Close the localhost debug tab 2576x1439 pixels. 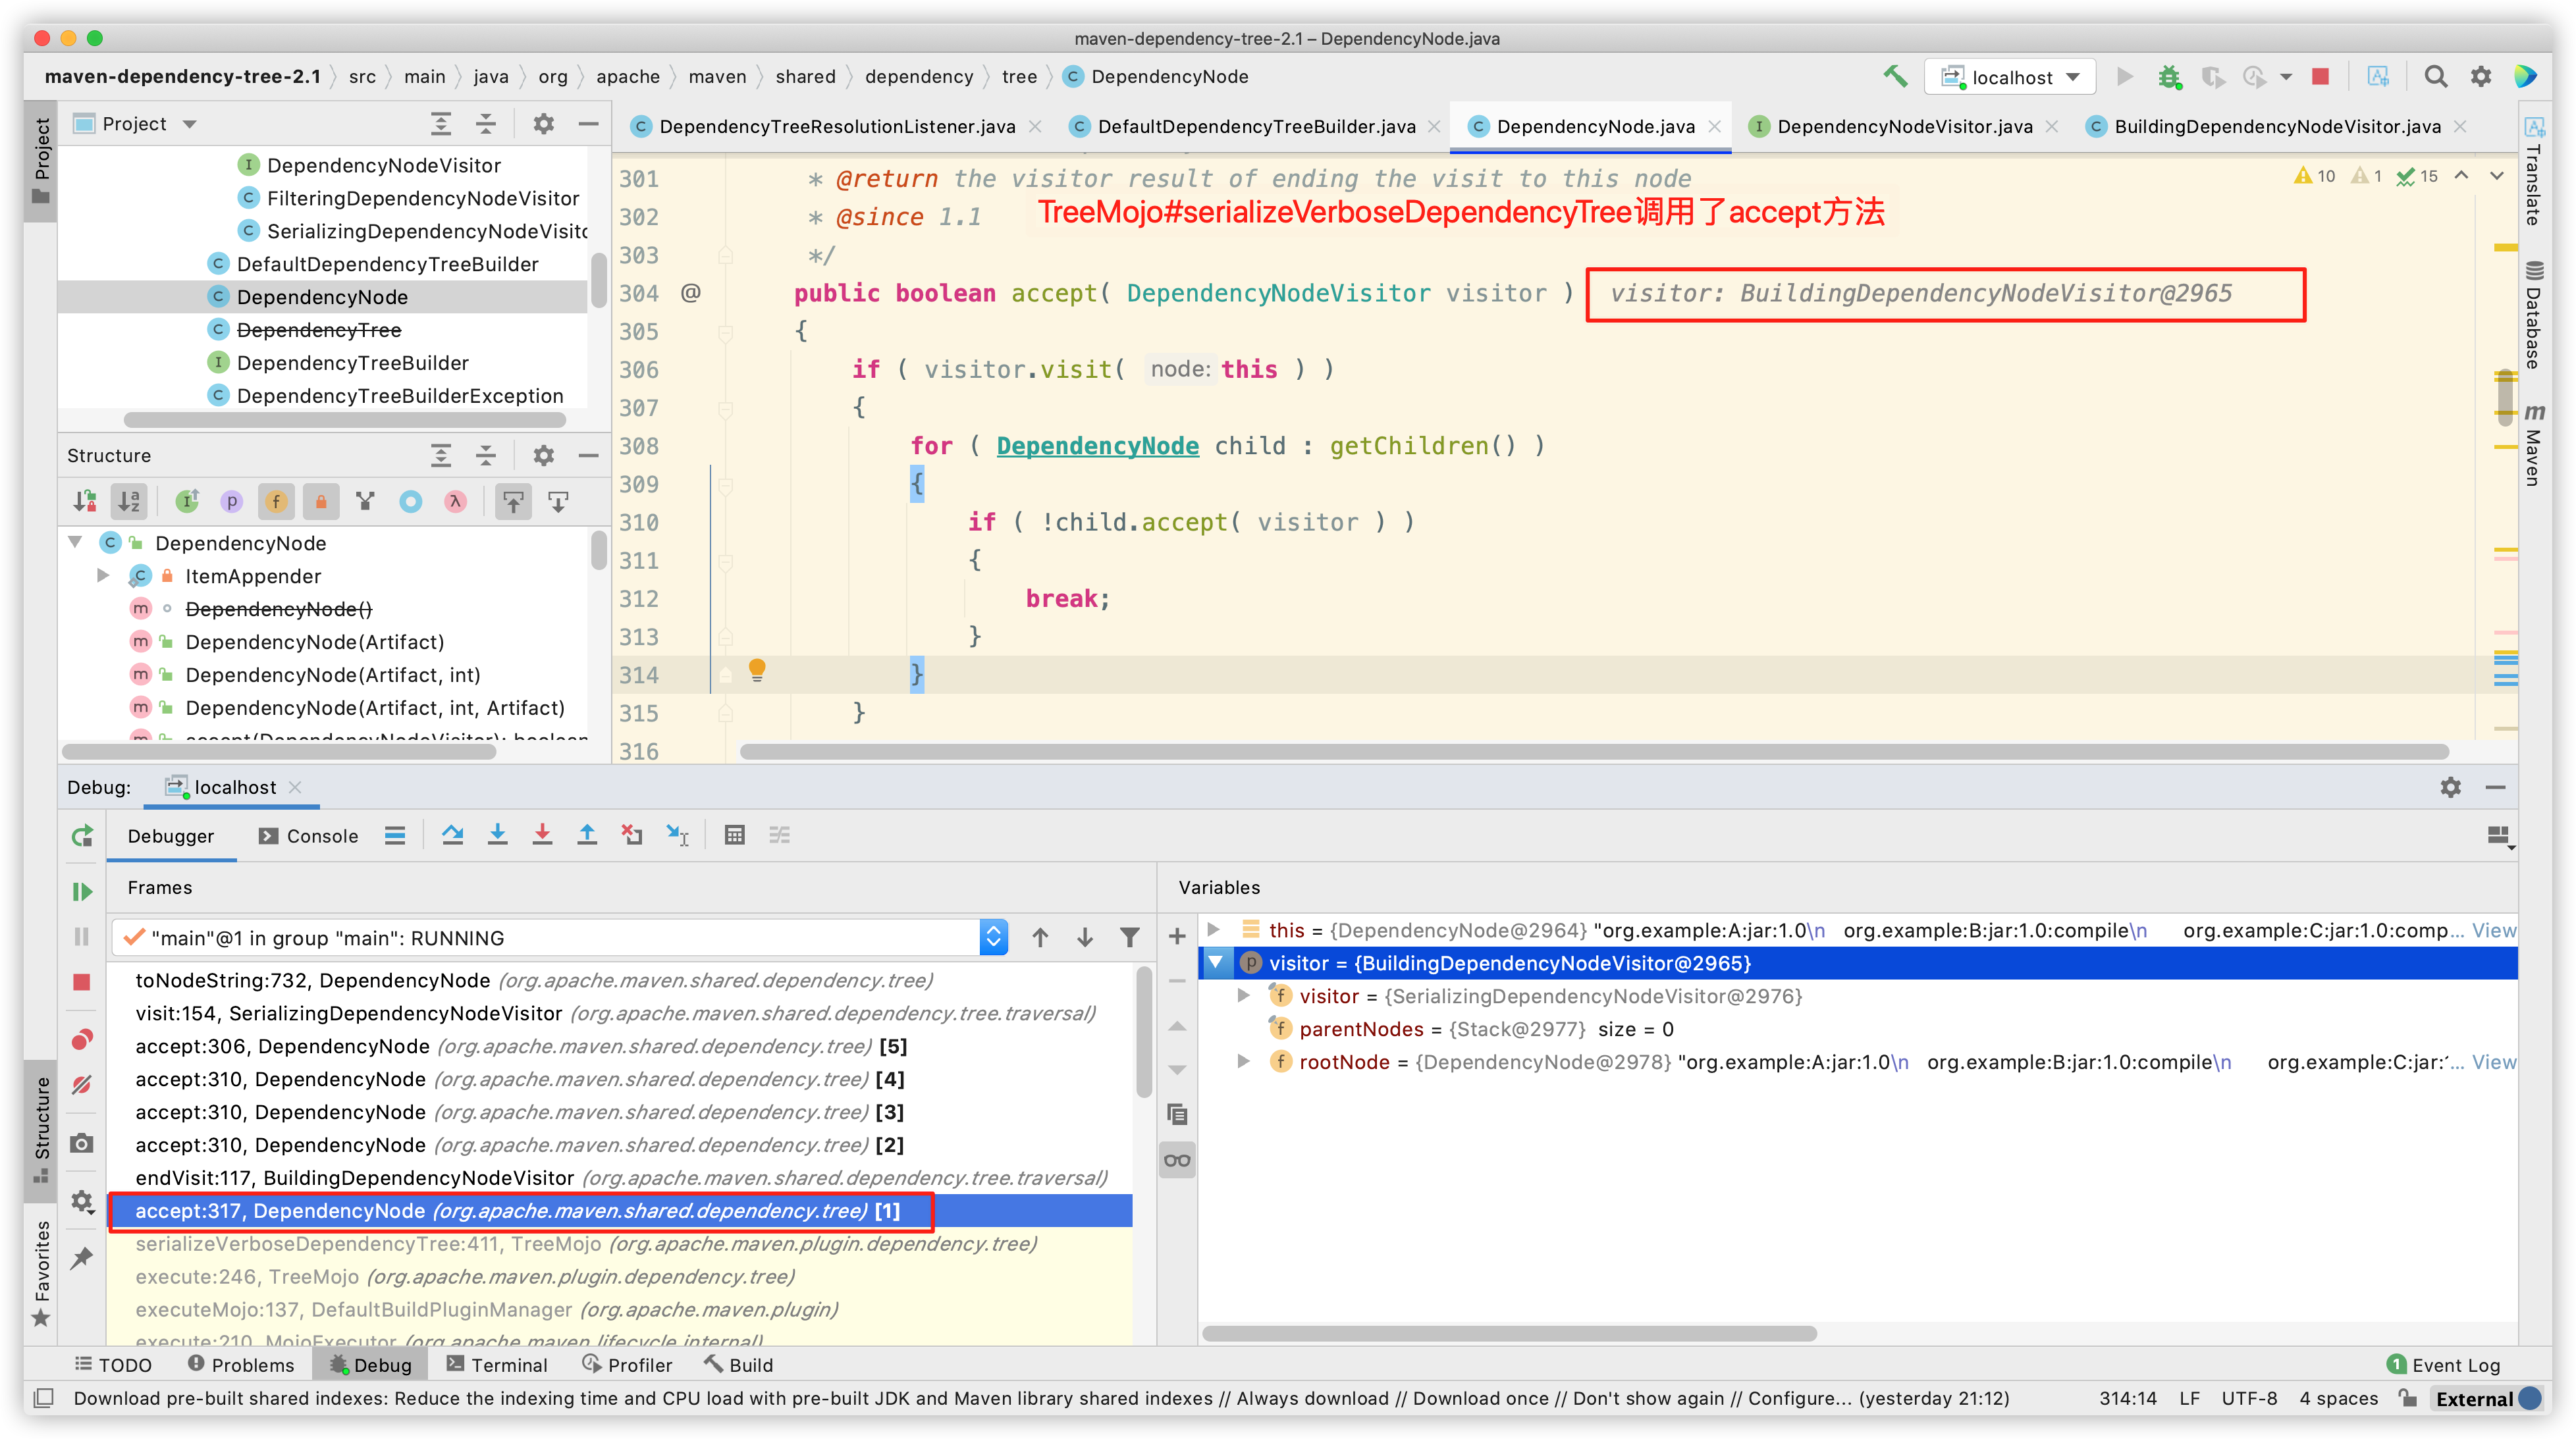click(295, 787)
